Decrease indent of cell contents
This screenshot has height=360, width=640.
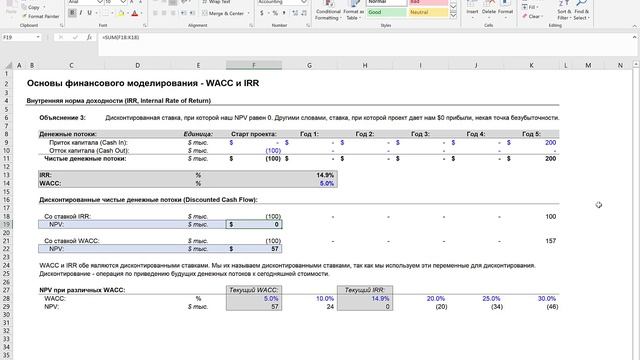tap(183, 13)
